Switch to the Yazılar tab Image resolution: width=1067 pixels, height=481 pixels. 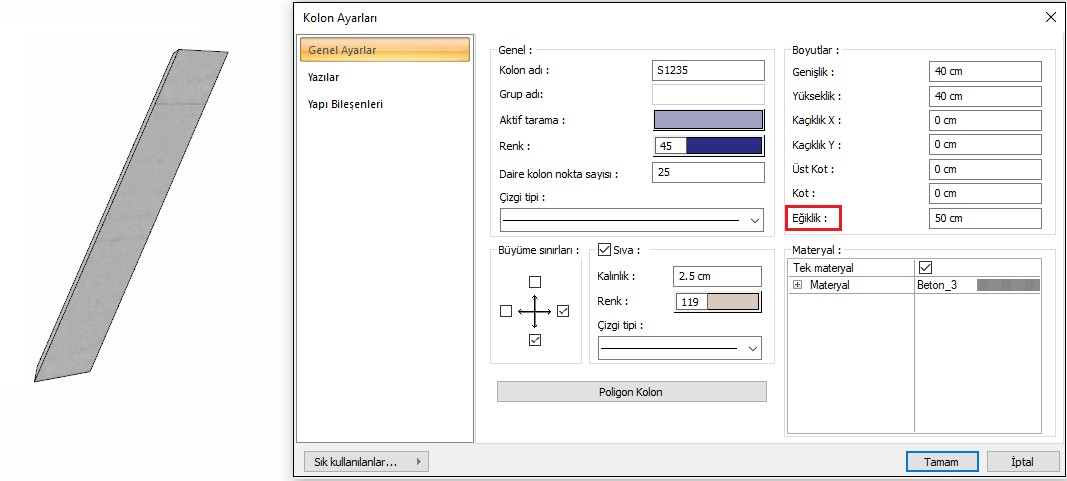coord(323,76)
